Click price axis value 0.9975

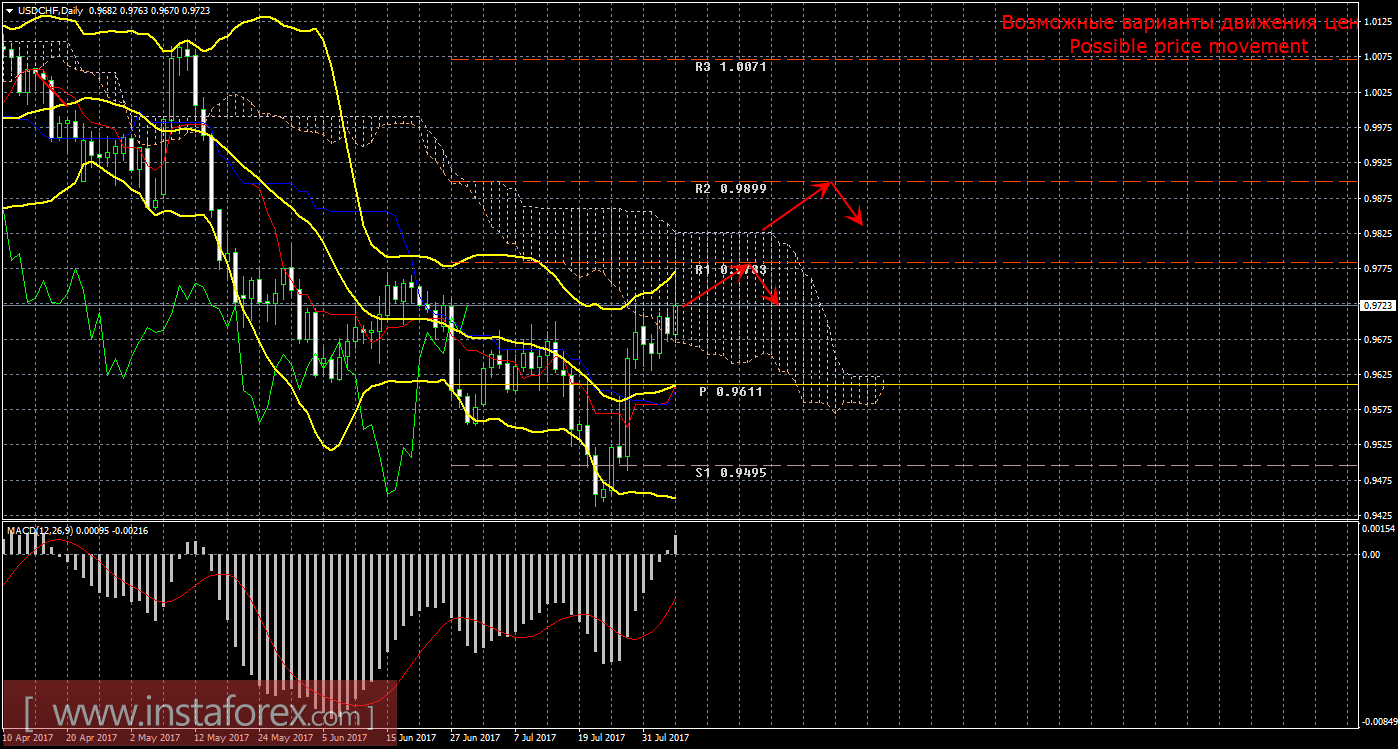[1376, 128]
